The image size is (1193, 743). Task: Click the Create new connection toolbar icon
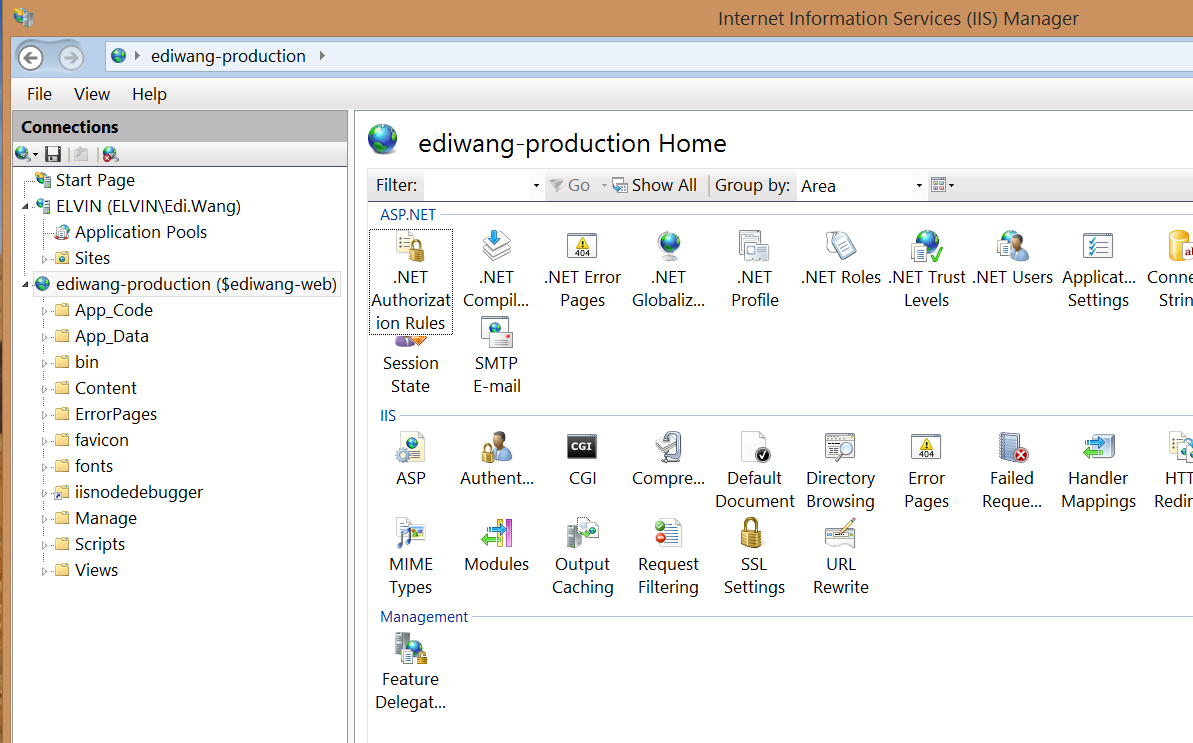pos(25,154)
